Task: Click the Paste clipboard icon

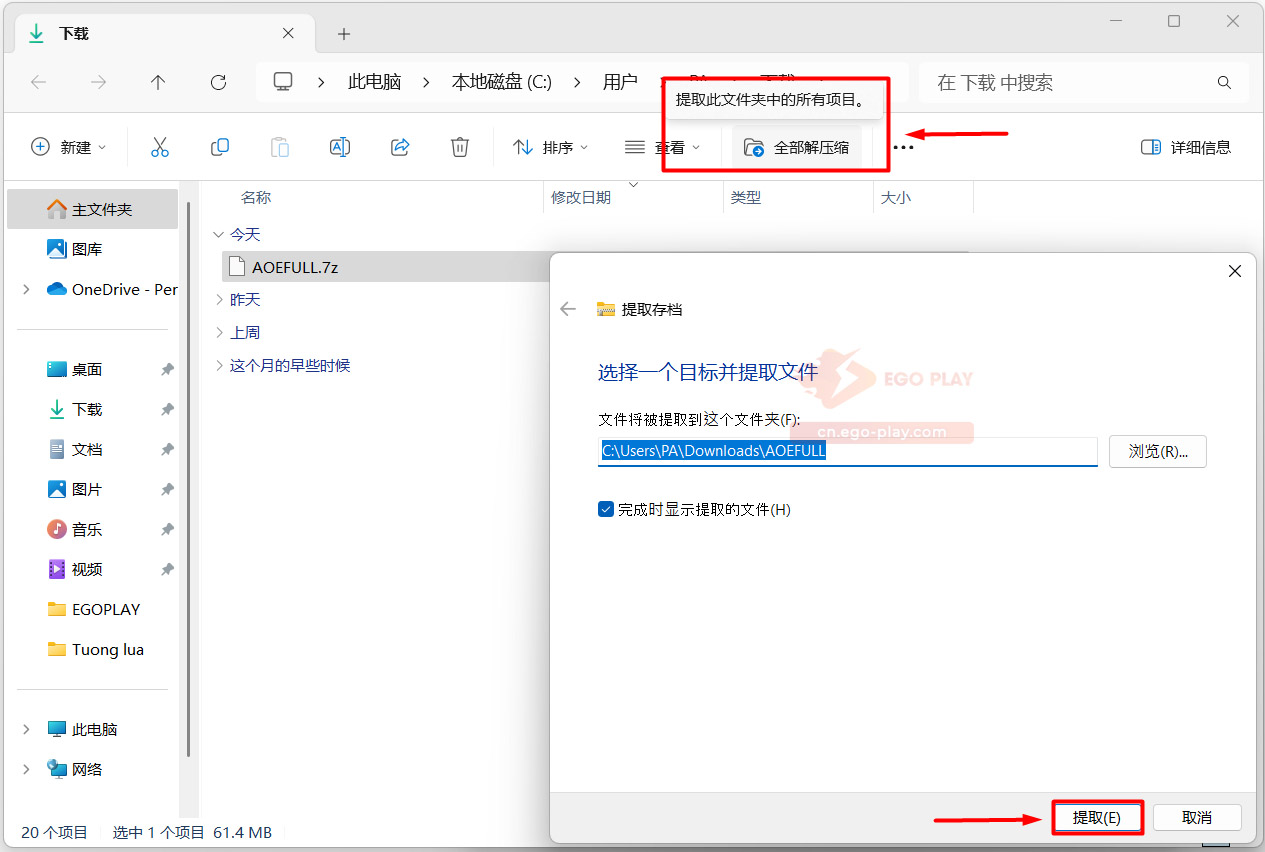Action: tap(280, 147)
